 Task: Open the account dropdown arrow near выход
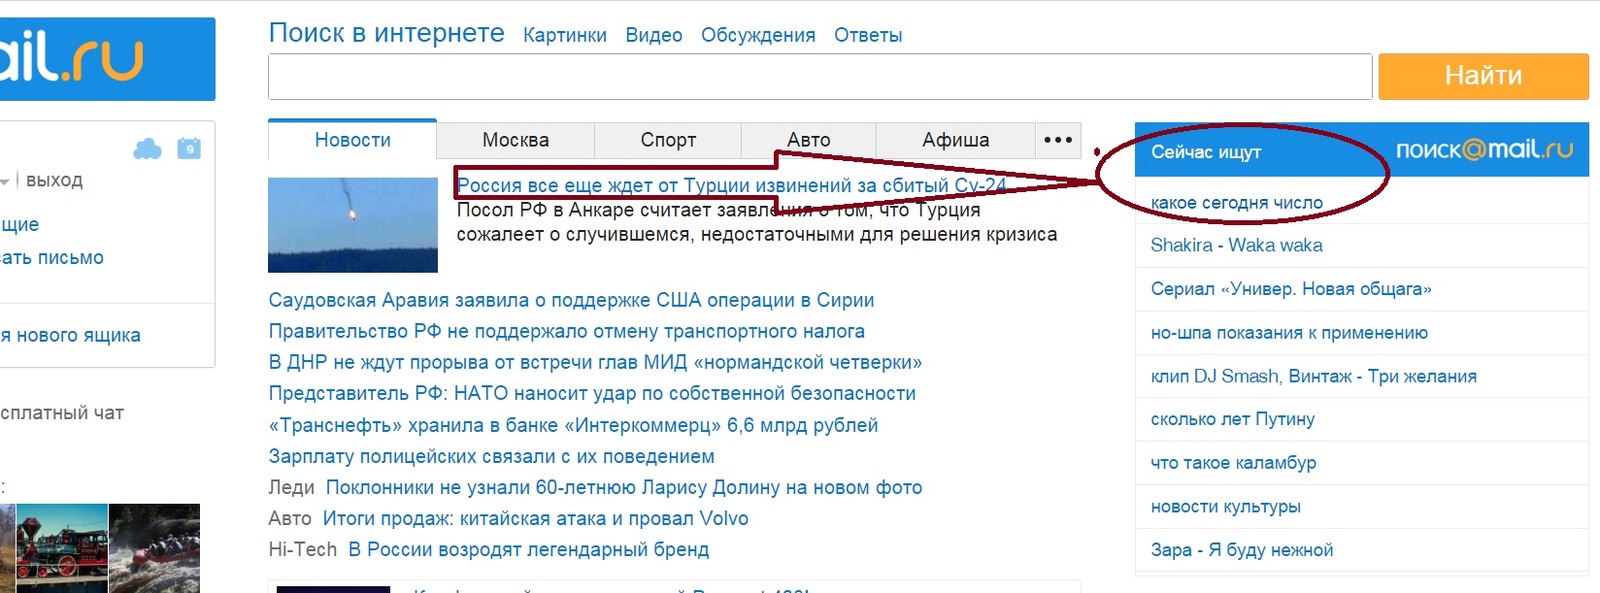(x=5, y=181)
